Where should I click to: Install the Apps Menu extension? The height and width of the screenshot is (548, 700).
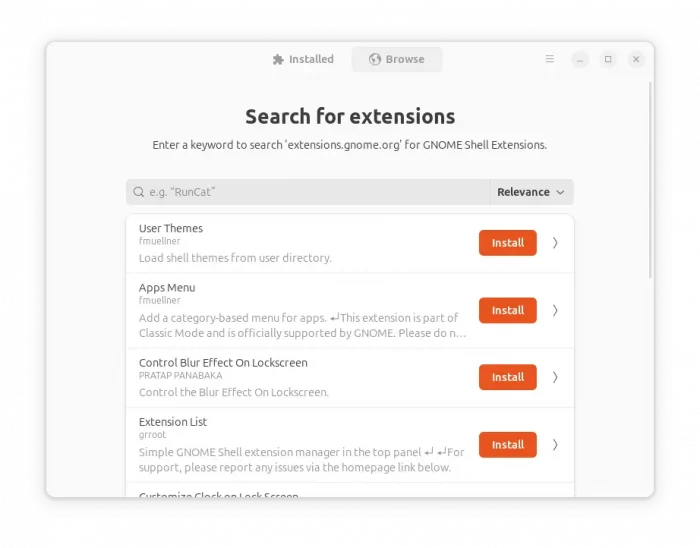click(507, 310)
